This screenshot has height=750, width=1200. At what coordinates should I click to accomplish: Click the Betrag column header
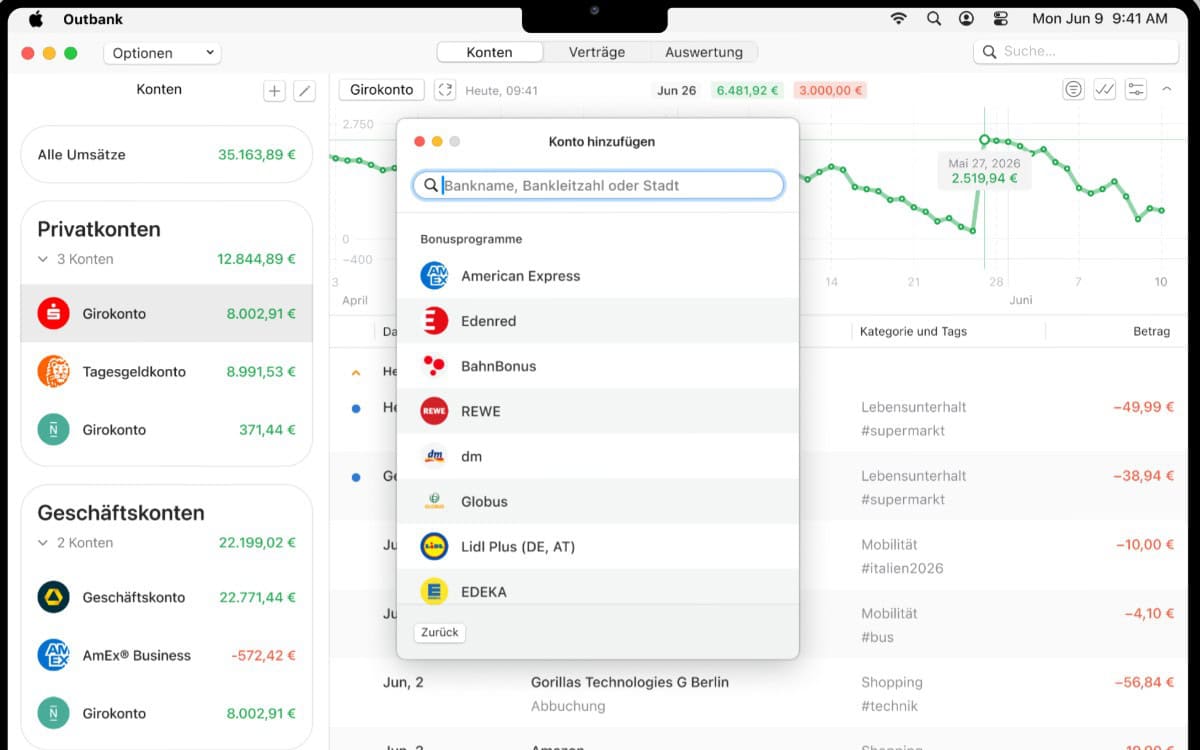click(x=1152, y=331)
